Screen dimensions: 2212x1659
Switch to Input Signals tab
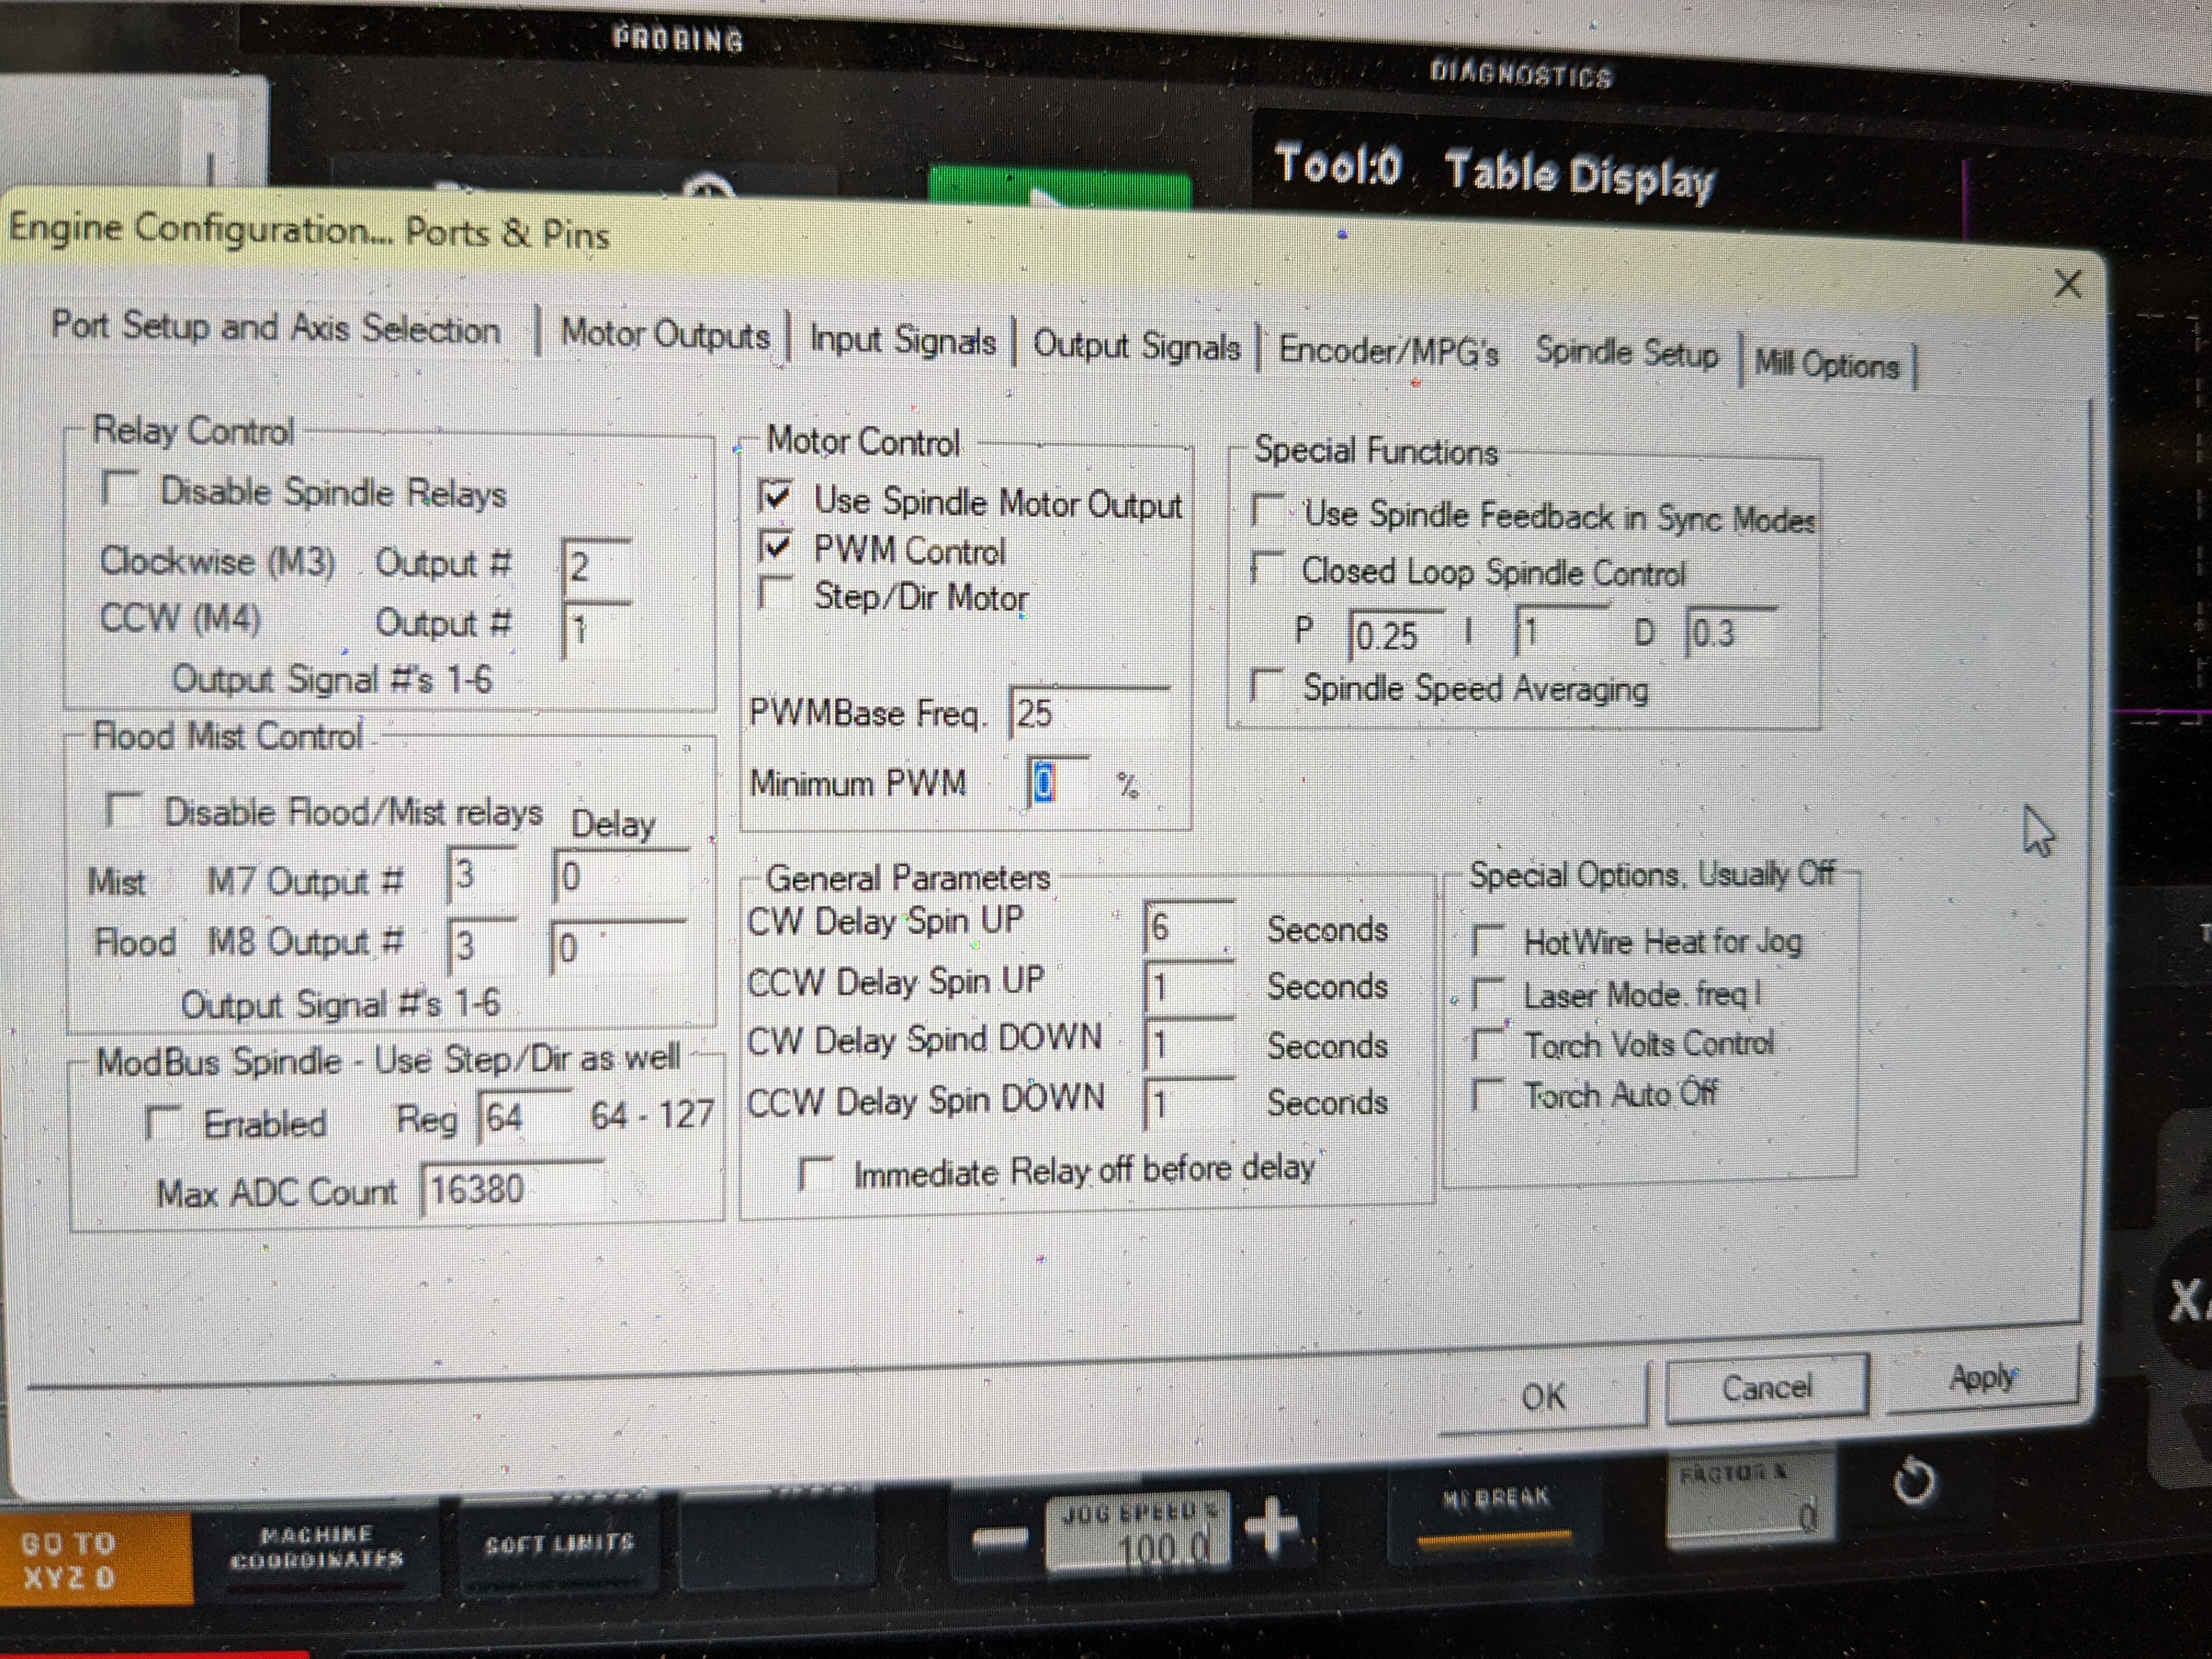(x=902, y=340)
